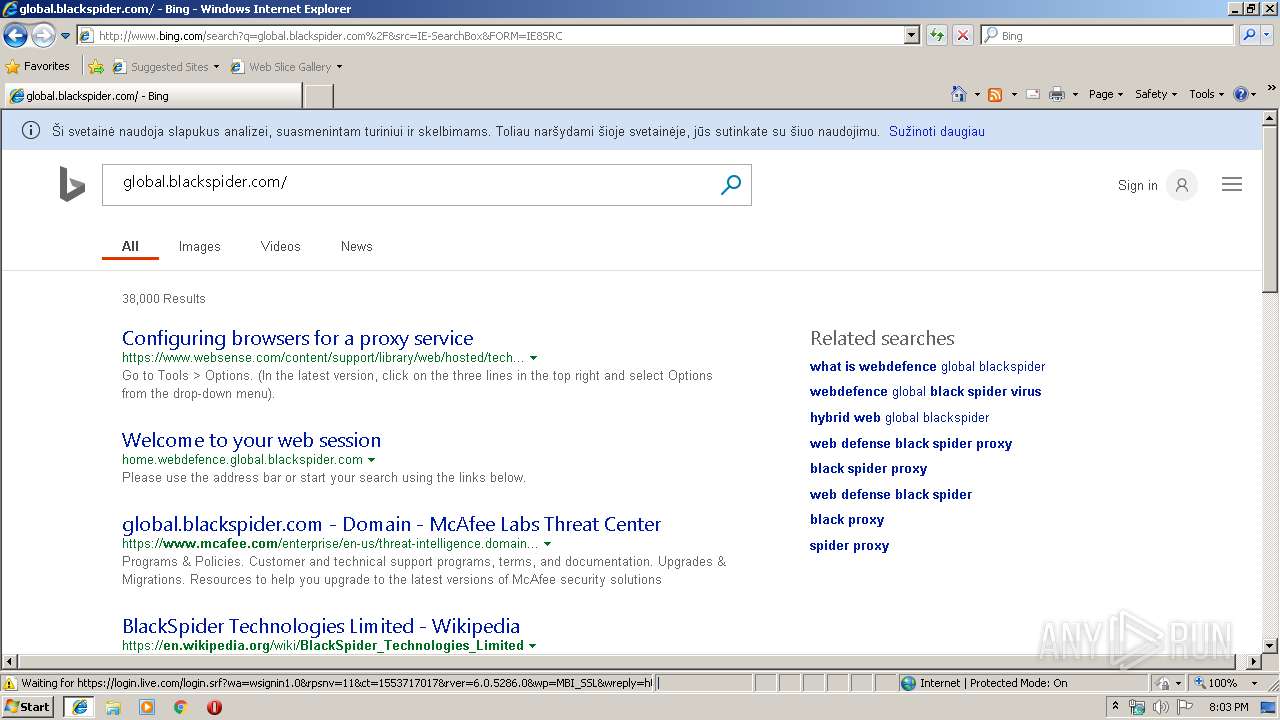Viewport: 1280px width, 720px height.
Task: Open Configuring browsers for a proxy service result
Action: 297,338
